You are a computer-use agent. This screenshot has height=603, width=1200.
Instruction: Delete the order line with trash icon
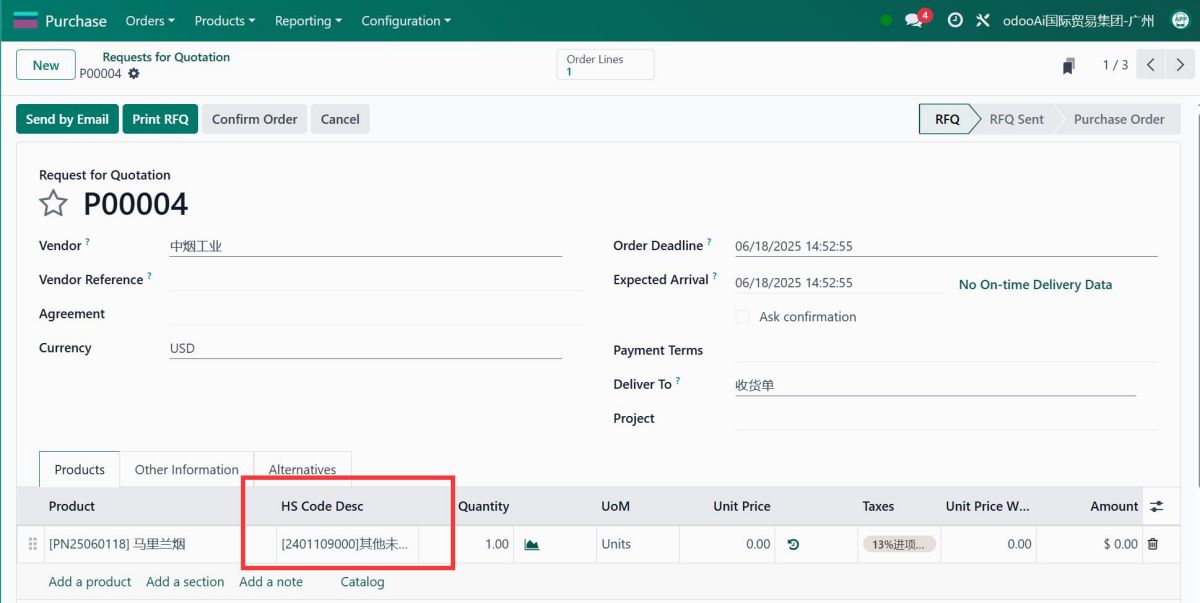point(1153,544)
